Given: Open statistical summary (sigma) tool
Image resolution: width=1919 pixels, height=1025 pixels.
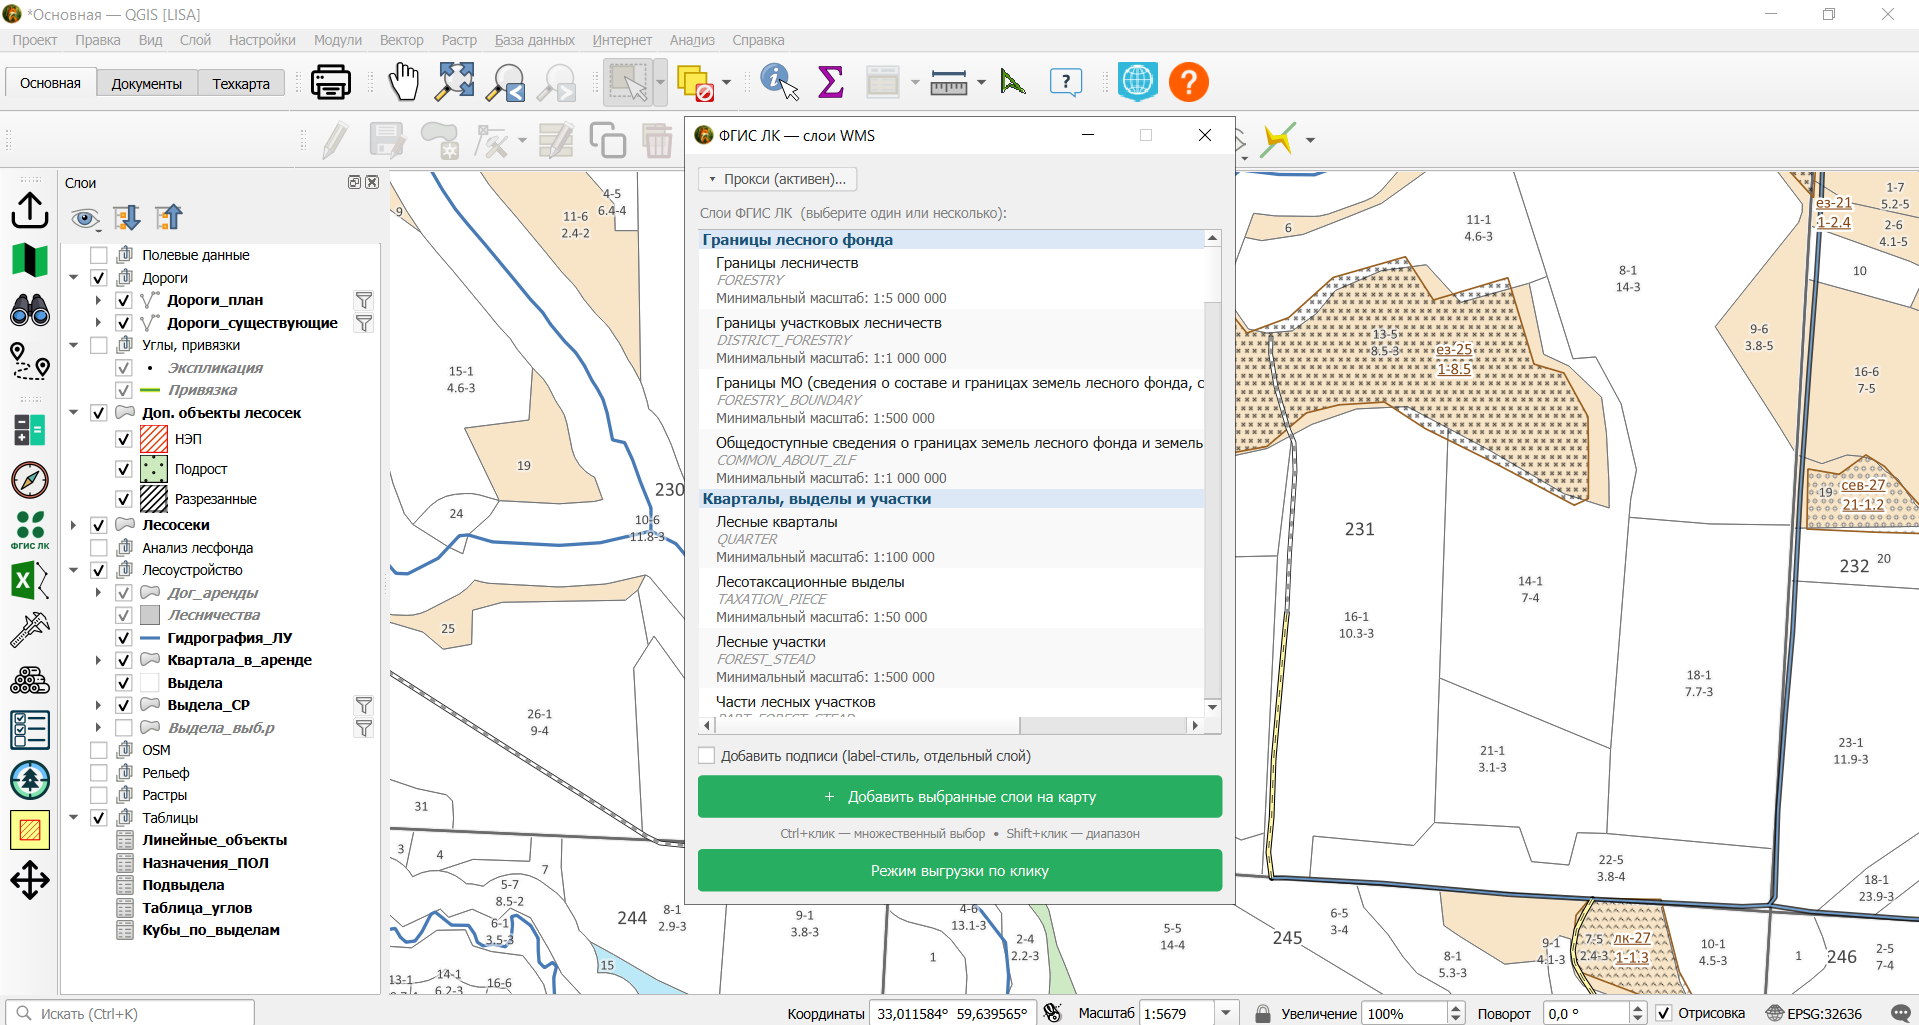Looking at the screenshot, I should 830,82.
